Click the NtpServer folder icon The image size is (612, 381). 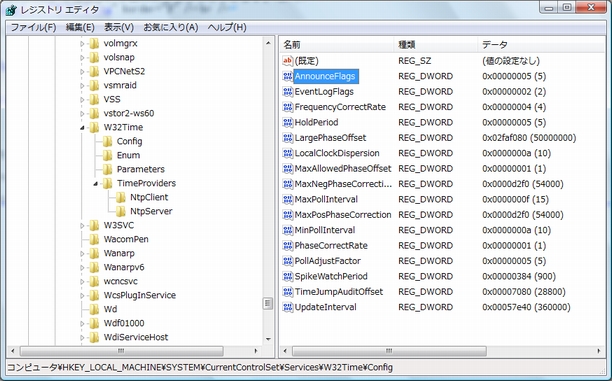coord(121,211)
